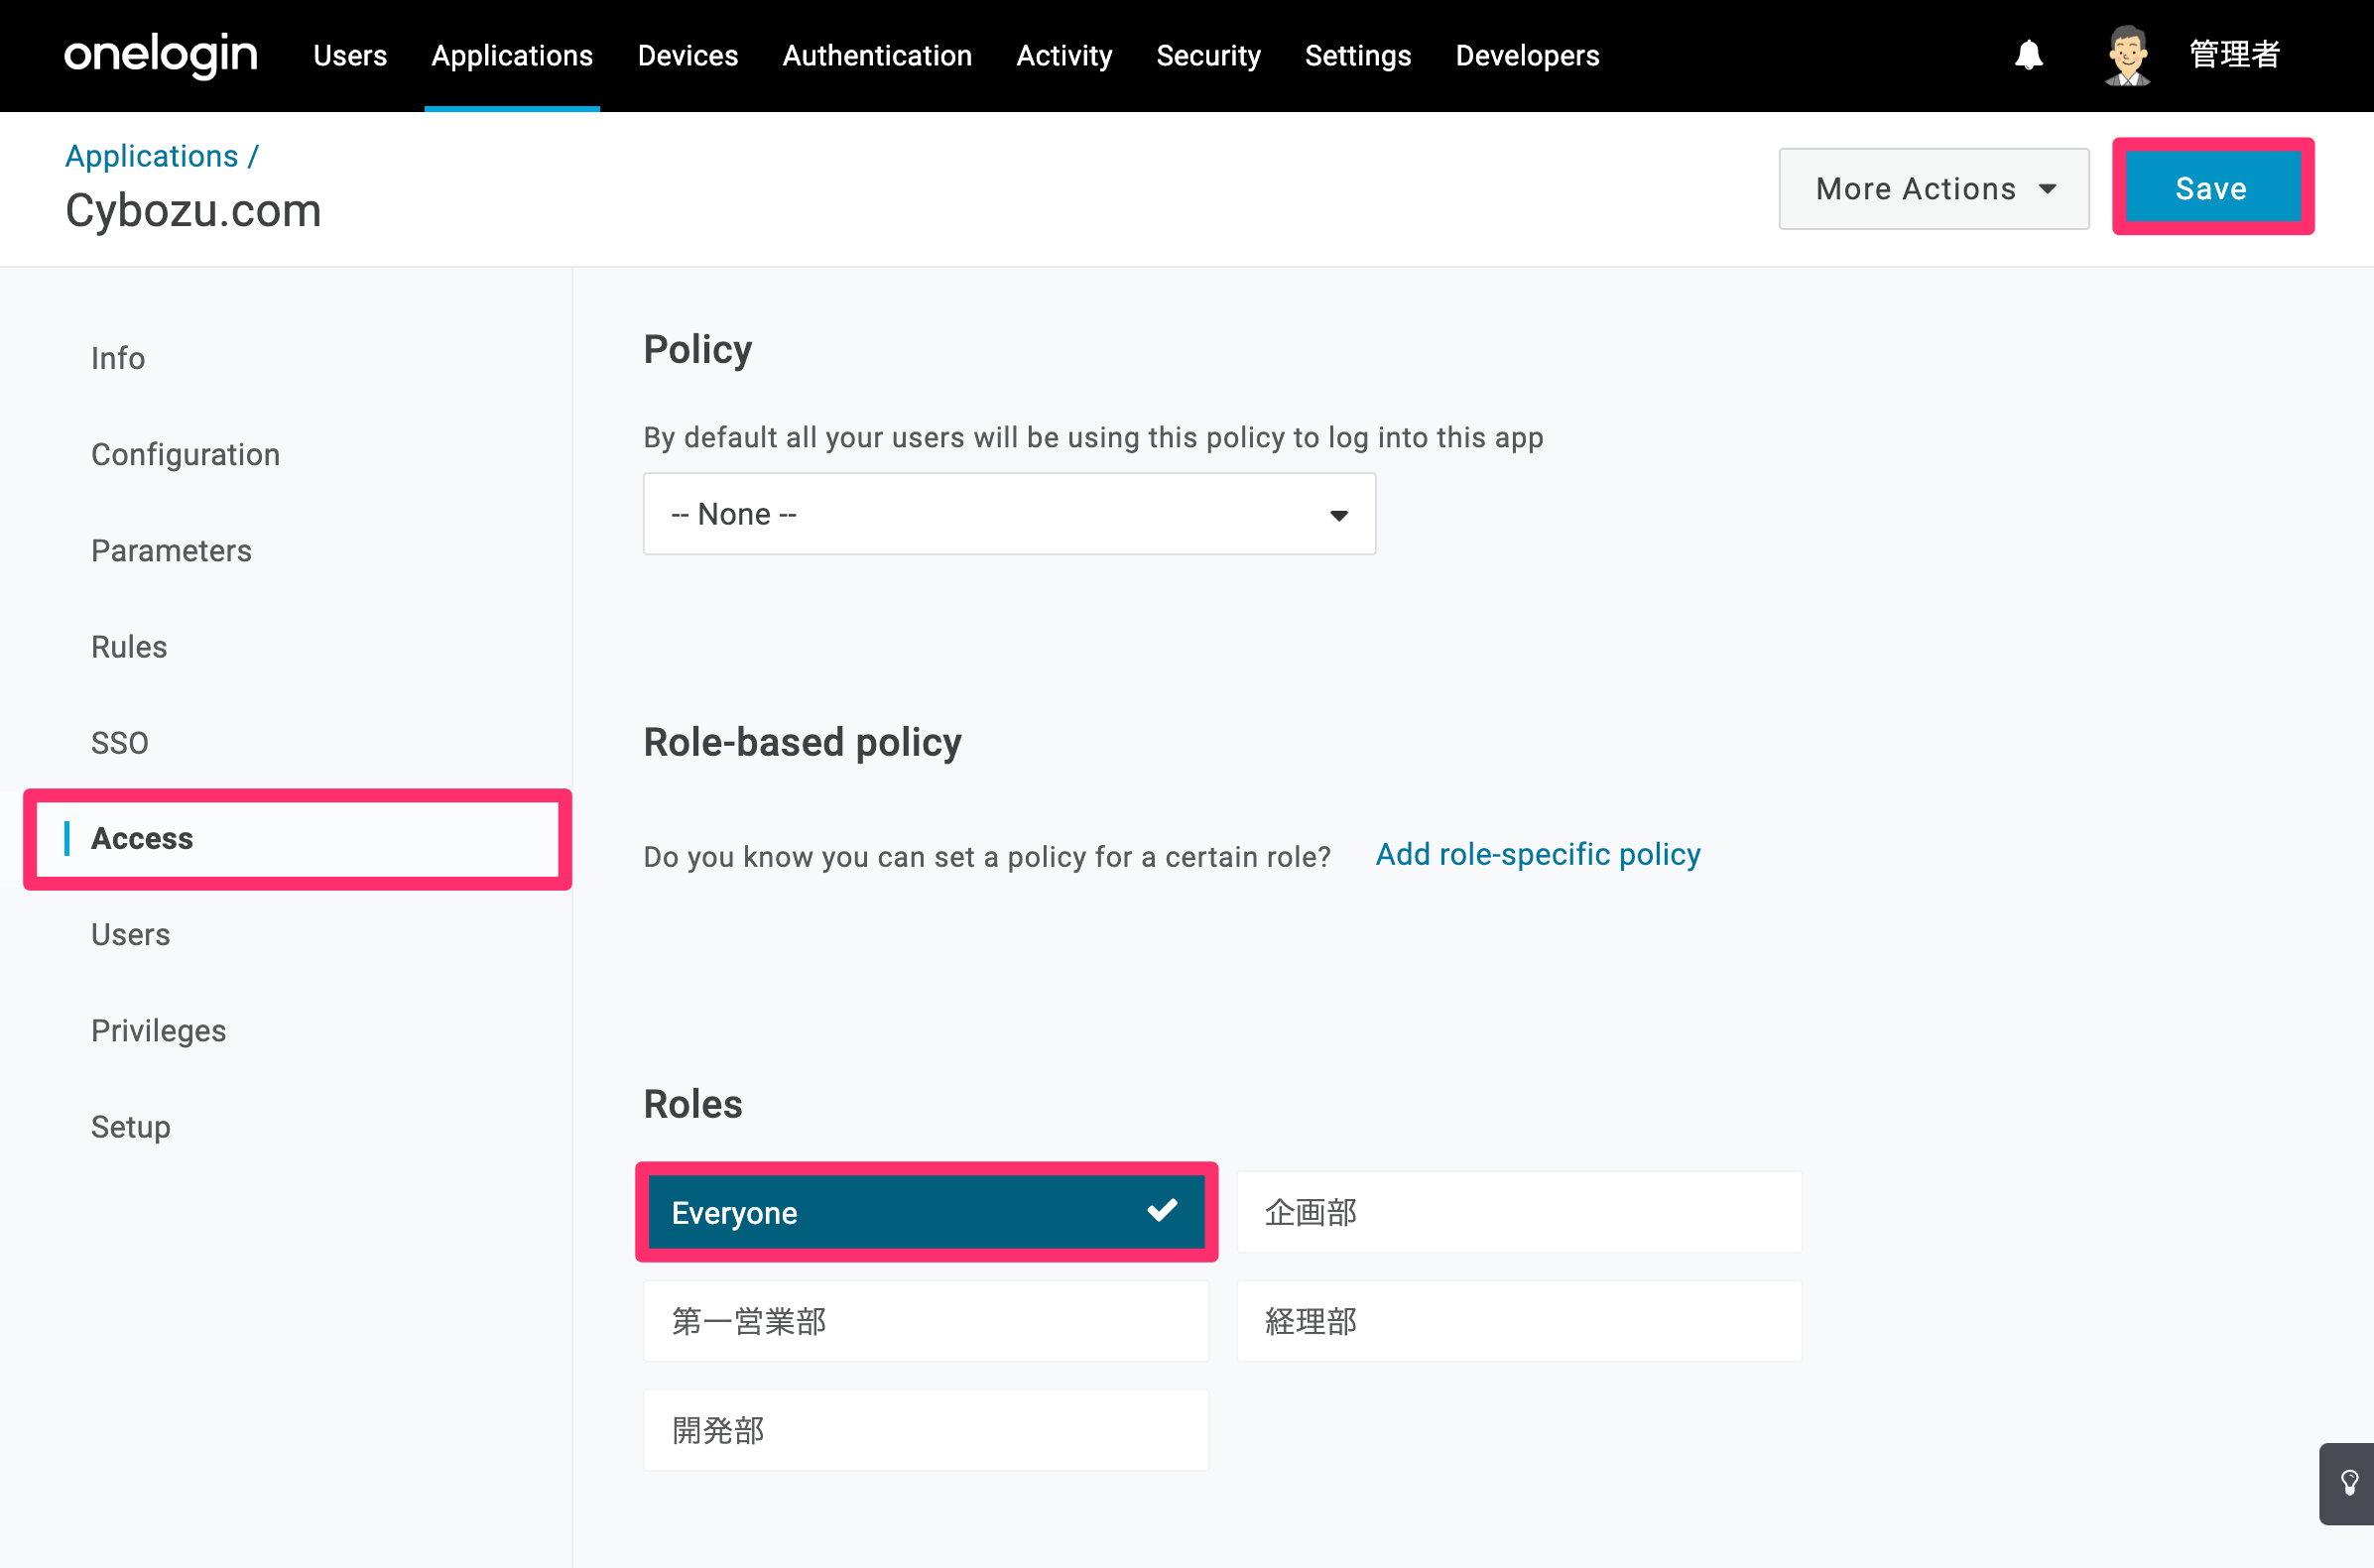Switch to the sidebar Users tab
The image size is (2374, 1568).
tap(130, 934)
